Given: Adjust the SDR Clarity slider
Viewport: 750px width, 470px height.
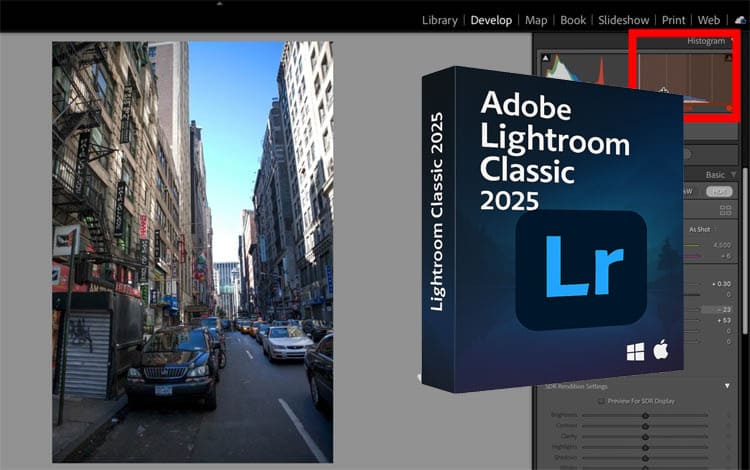Looking at the screenshot, I should tap(645, 437).
